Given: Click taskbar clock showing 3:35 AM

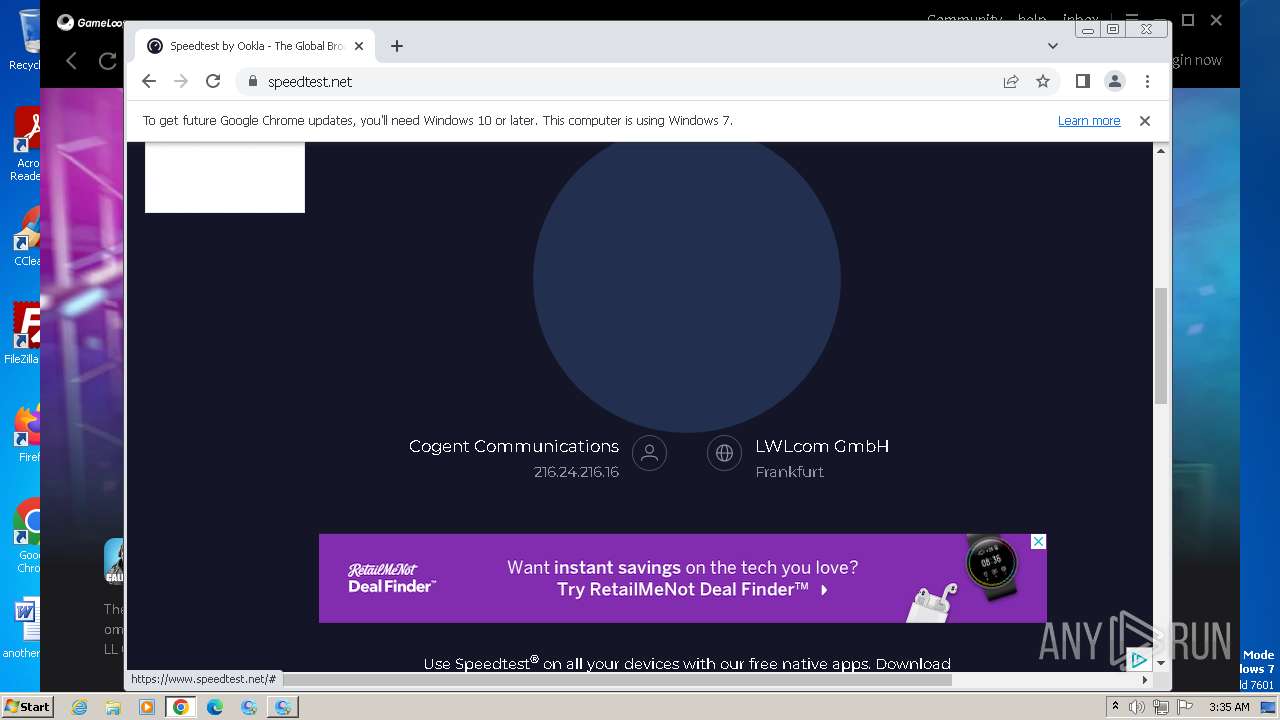Looking at the screenshot, I should [x=1229, y=707].
